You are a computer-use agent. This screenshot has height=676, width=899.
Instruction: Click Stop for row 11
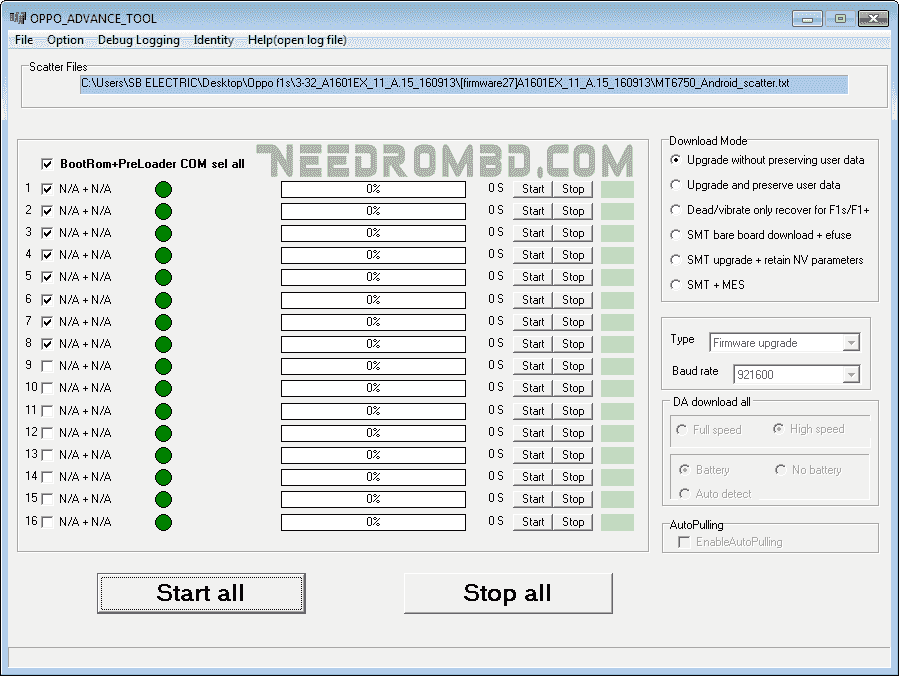click(573, 411)
